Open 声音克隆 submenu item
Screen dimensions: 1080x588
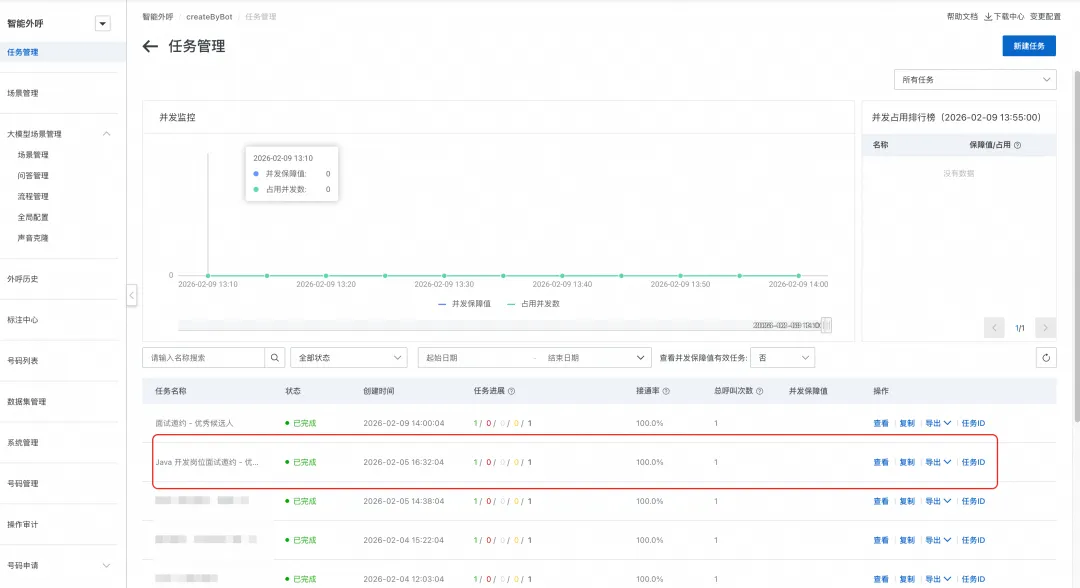[33, 238]
